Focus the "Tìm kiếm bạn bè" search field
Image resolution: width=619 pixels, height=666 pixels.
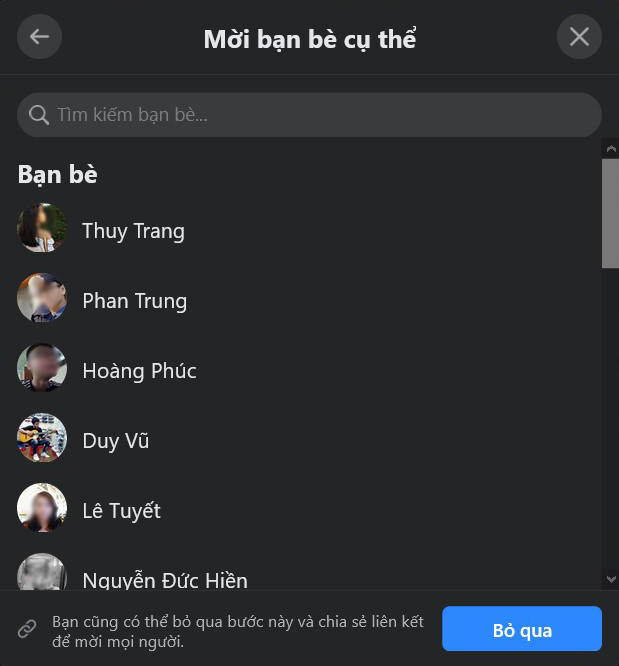[x=309, y=115]
